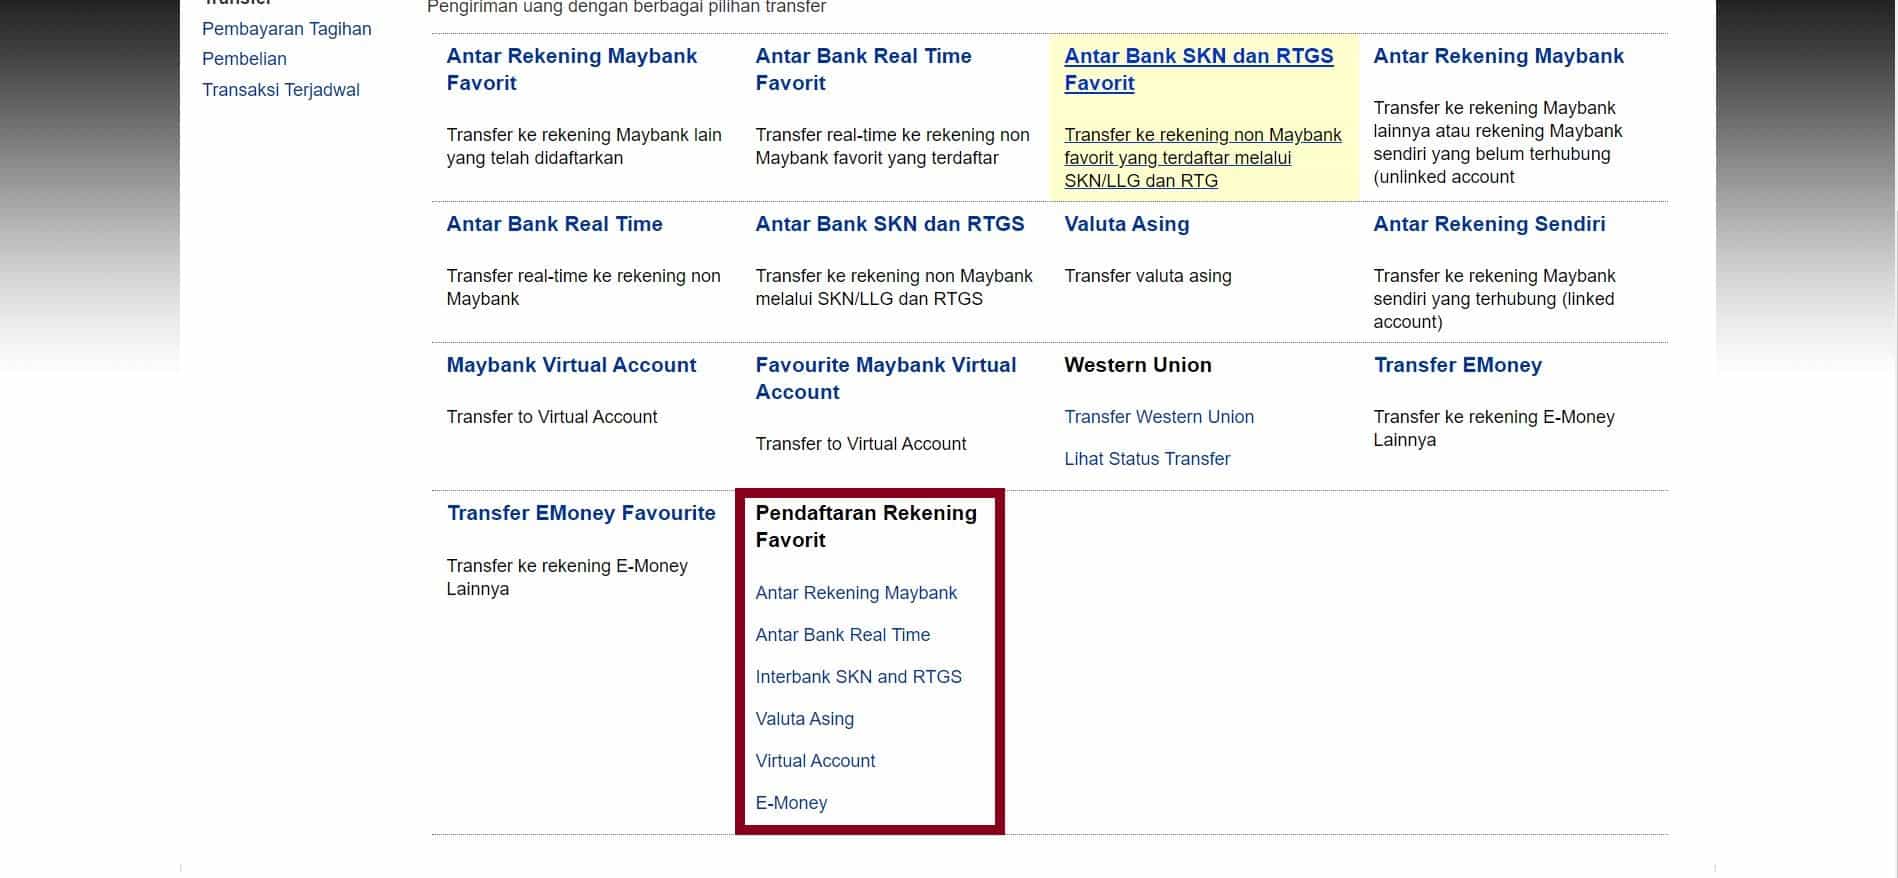
Task: Register Virtual Account as favorite
Action: (815, 761)
